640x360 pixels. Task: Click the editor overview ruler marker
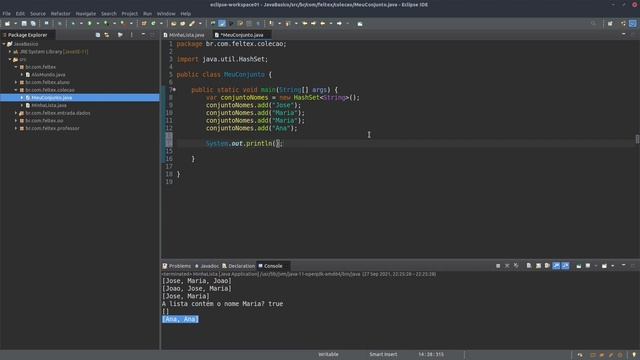pyautogui.click(x=637, y=139)
